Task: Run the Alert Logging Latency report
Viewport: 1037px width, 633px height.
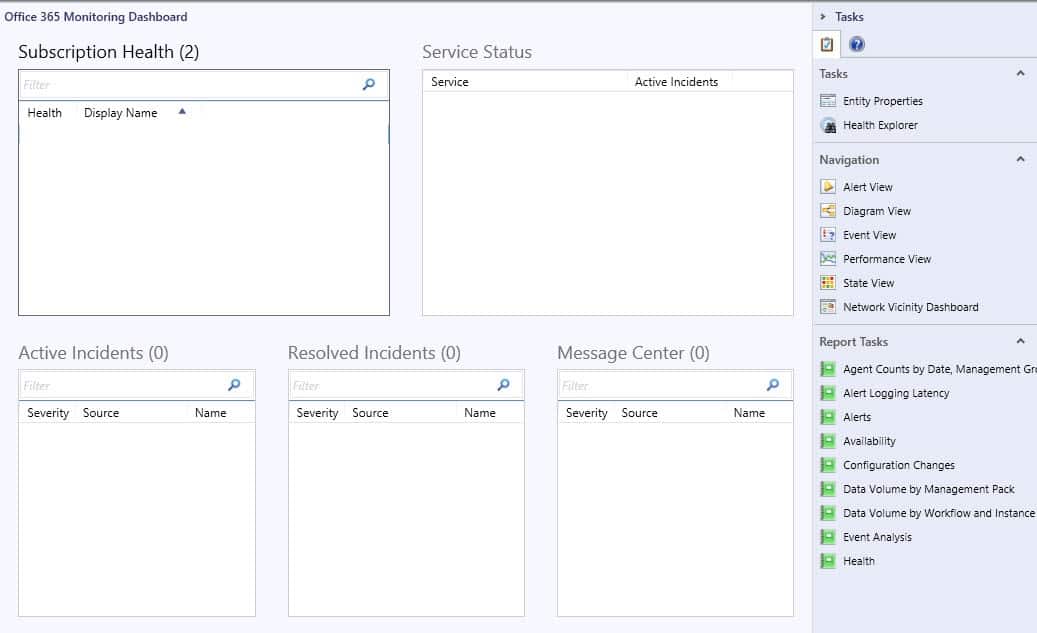Action: [x=896, y=393]
